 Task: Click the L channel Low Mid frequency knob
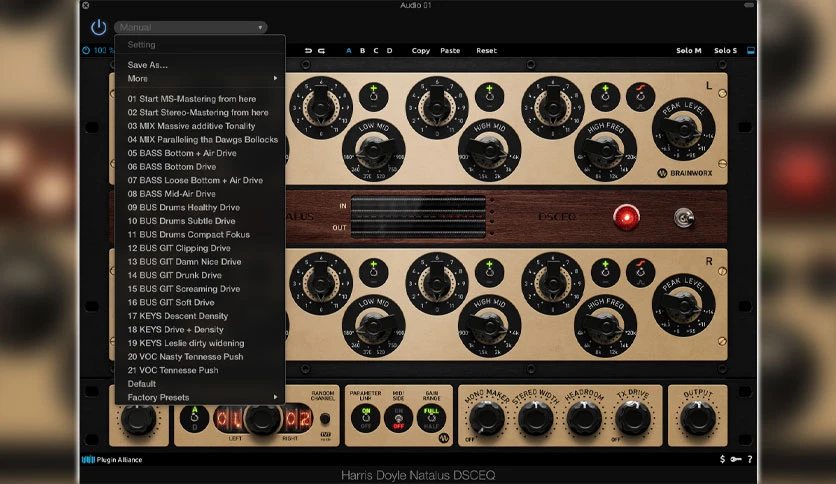(374, 151)
